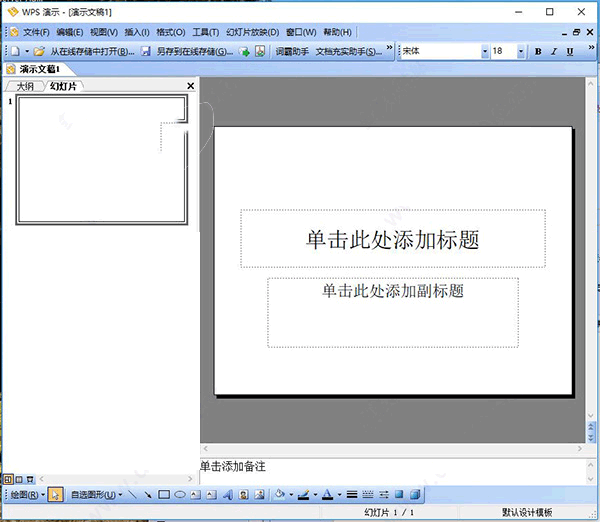Viewport: 600px width, 522px height.
Task: Select the arrow pointer selection tool
Action: [x=55, y=495]
